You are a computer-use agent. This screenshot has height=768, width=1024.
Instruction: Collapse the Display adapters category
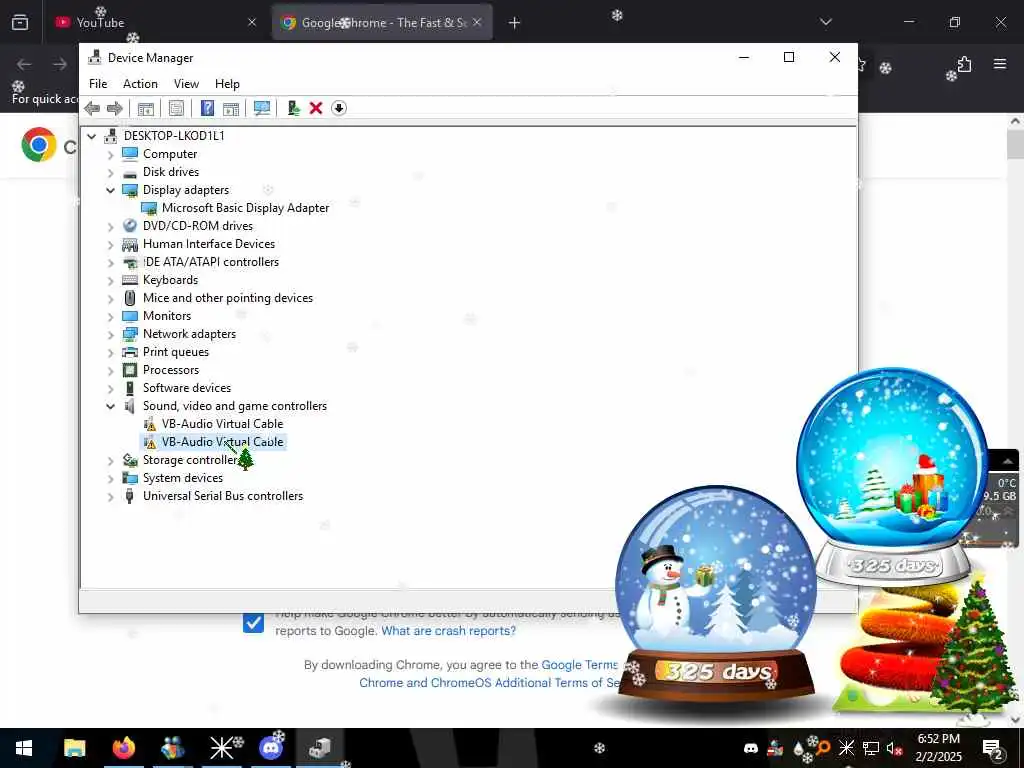point(110,191)
